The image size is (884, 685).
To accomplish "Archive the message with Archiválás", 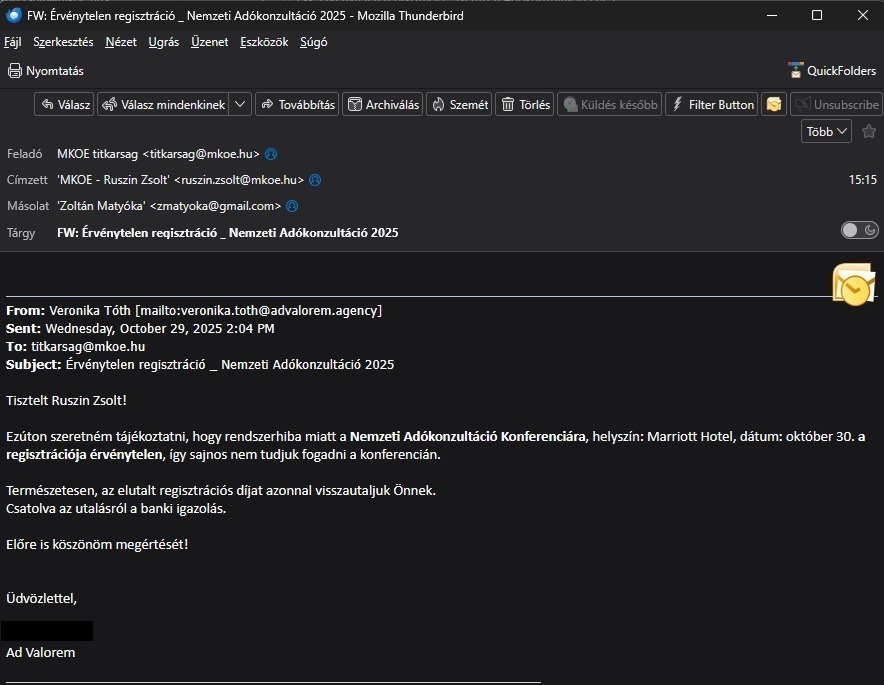I will [383, 105].
